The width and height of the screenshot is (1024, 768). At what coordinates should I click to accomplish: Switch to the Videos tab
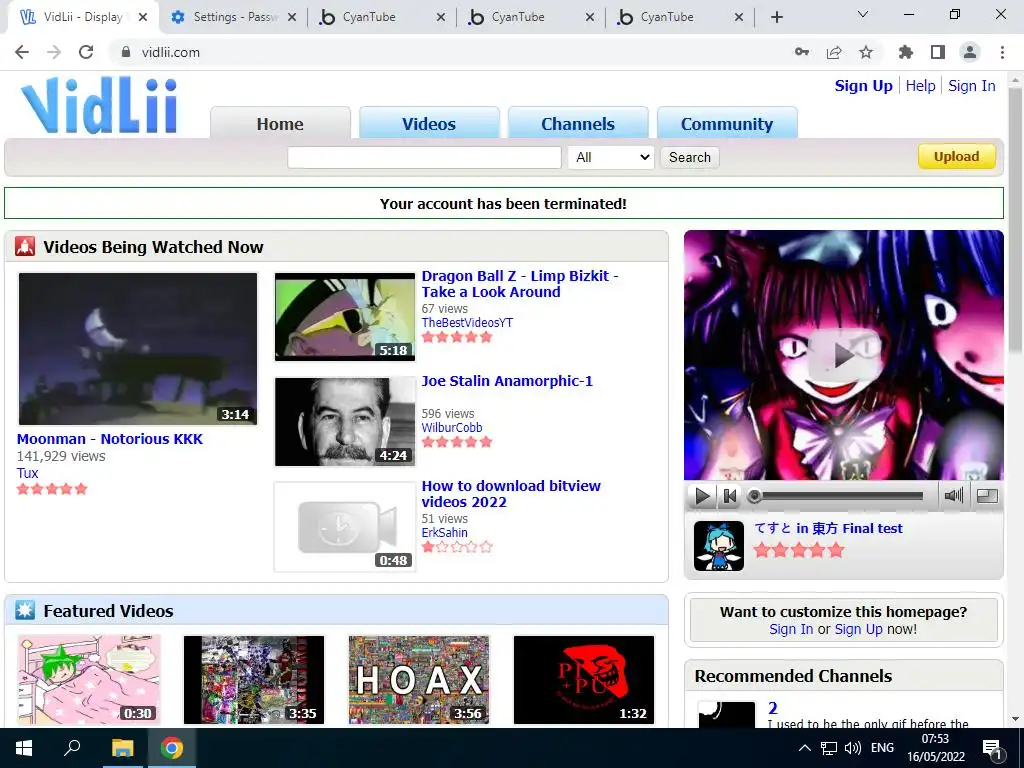(429, 123)
